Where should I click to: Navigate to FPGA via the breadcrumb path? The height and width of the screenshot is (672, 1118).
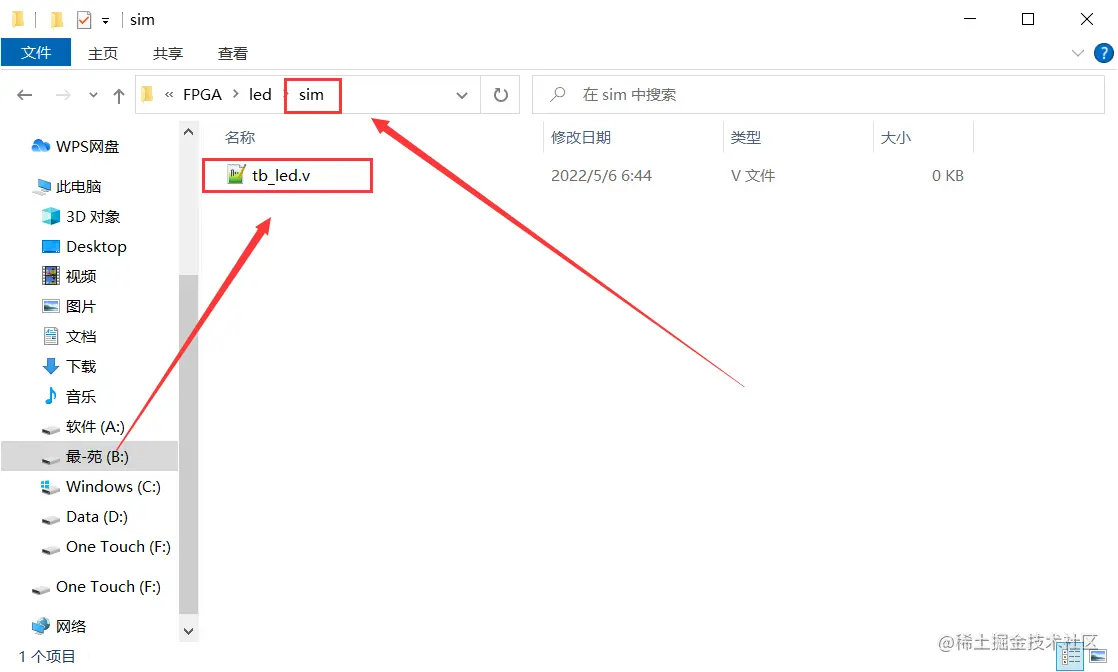(201, 94)
